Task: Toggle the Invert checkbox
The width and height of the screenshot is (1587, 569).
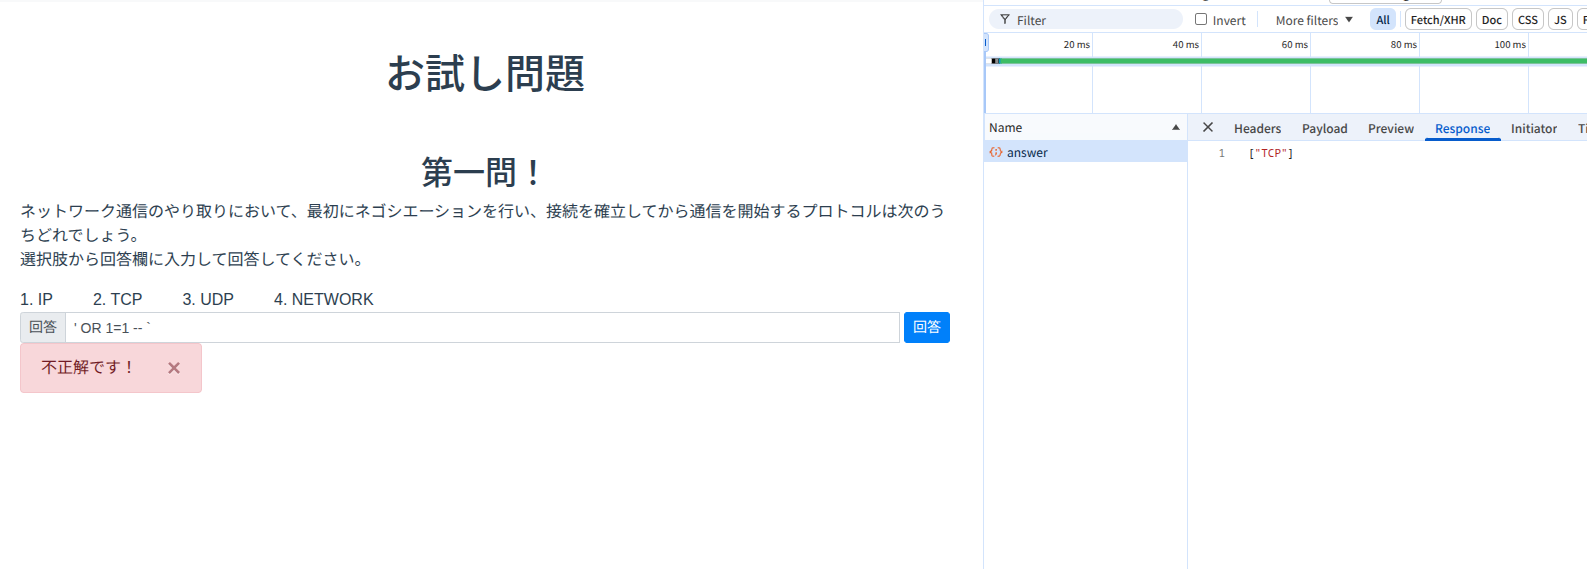Action: 1201,20
